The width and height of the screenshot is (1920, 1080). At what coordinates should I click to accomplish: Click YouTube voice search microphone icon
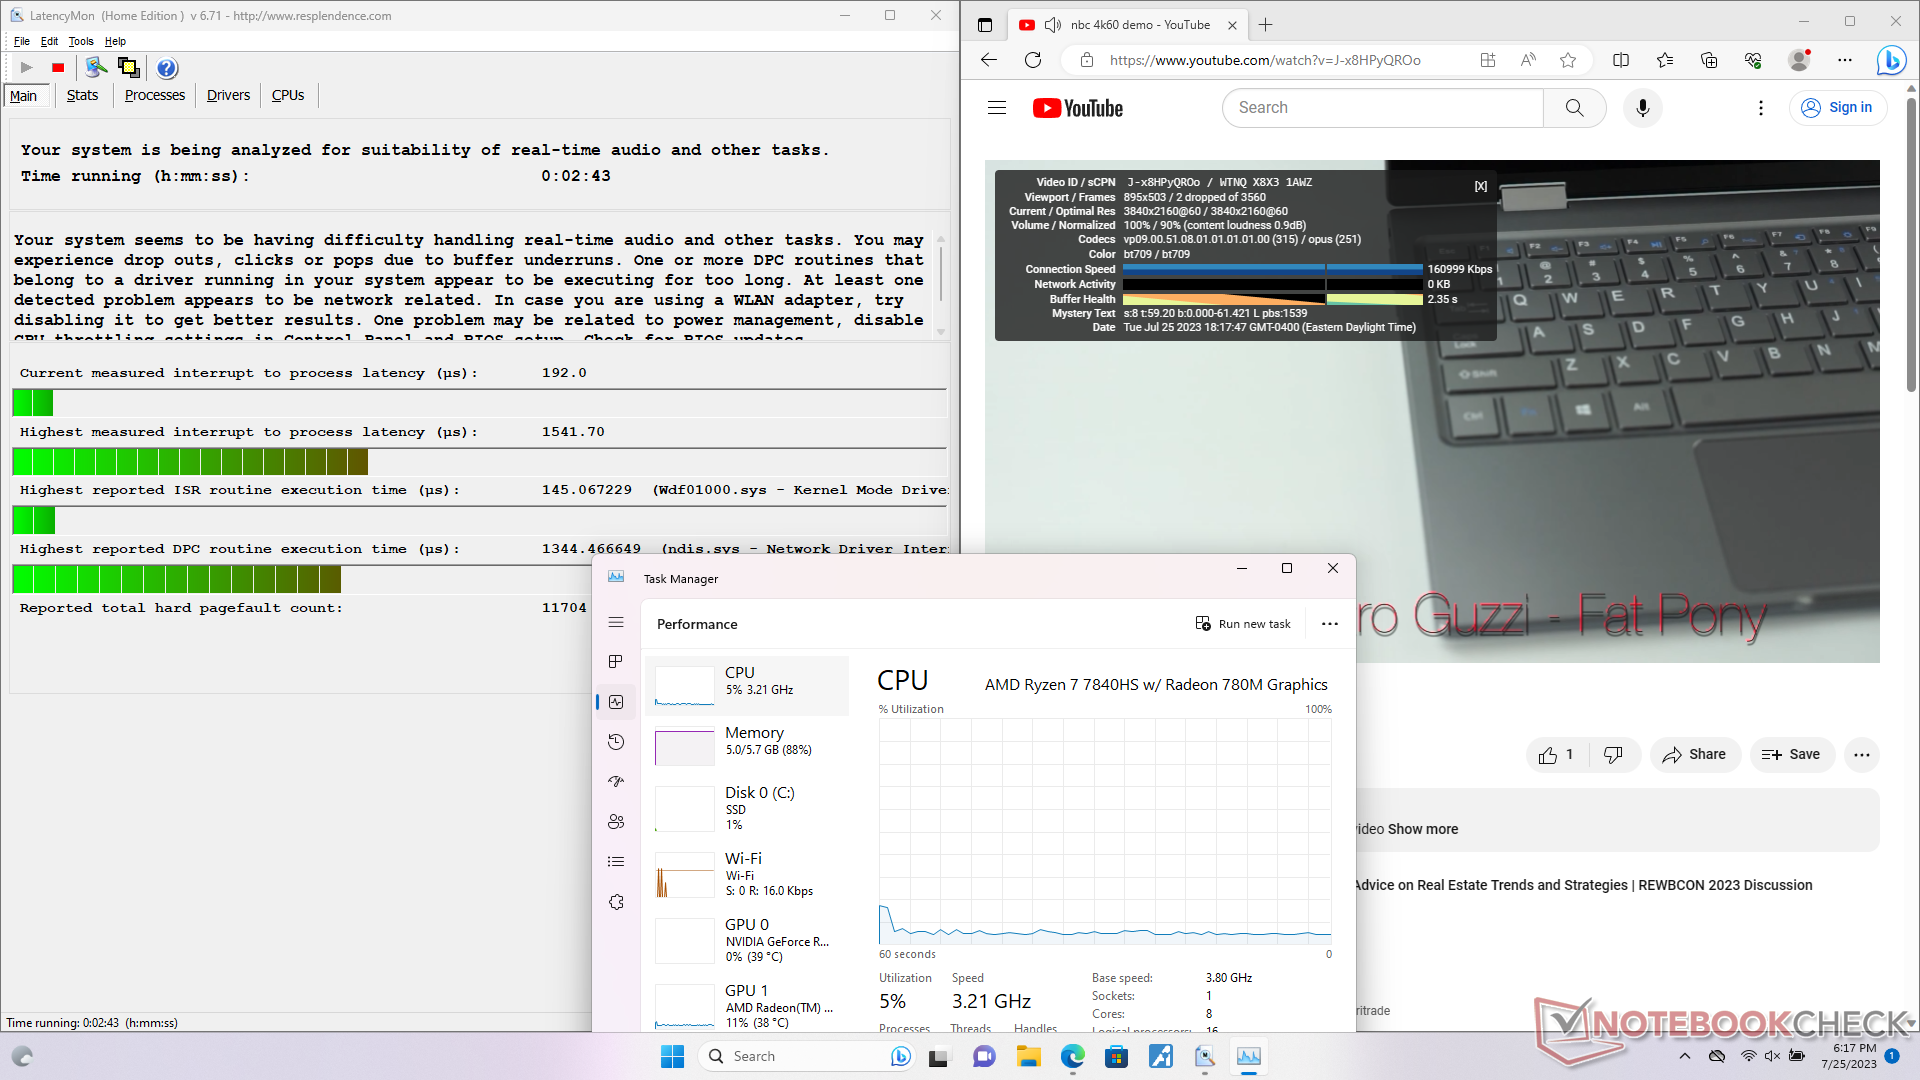tap(1642, 108)
